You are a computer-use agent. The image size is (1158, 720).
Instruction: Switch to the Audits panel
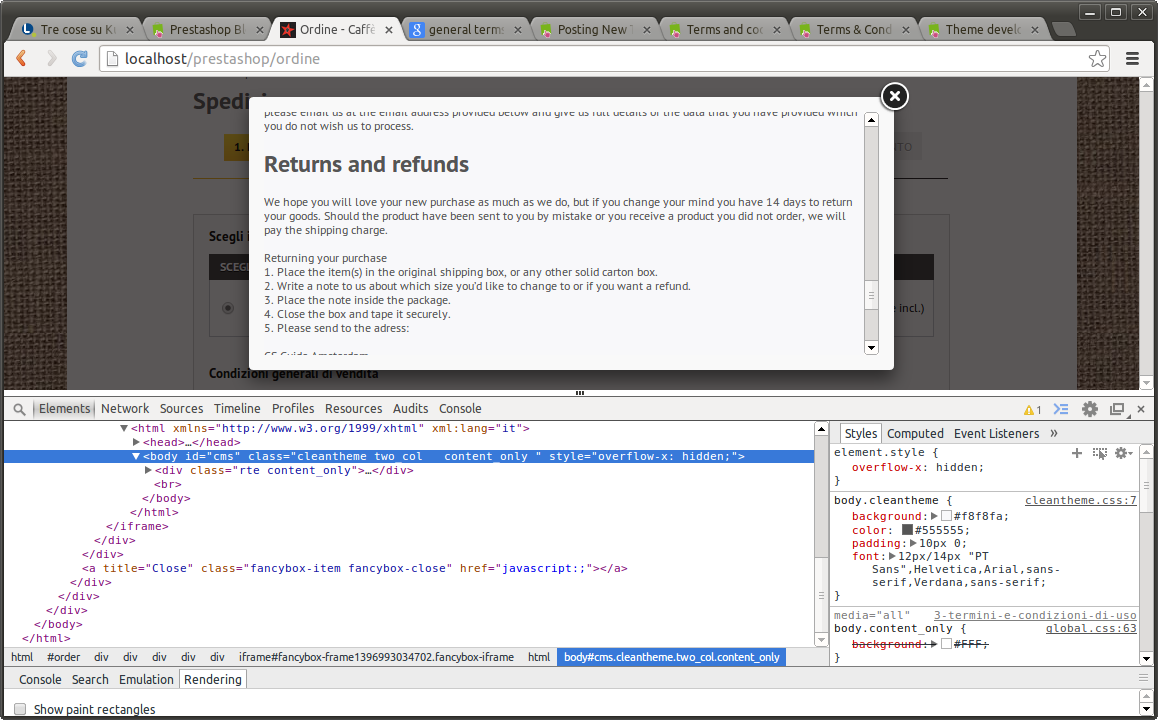pyautogui.click(x=411, y=408)
